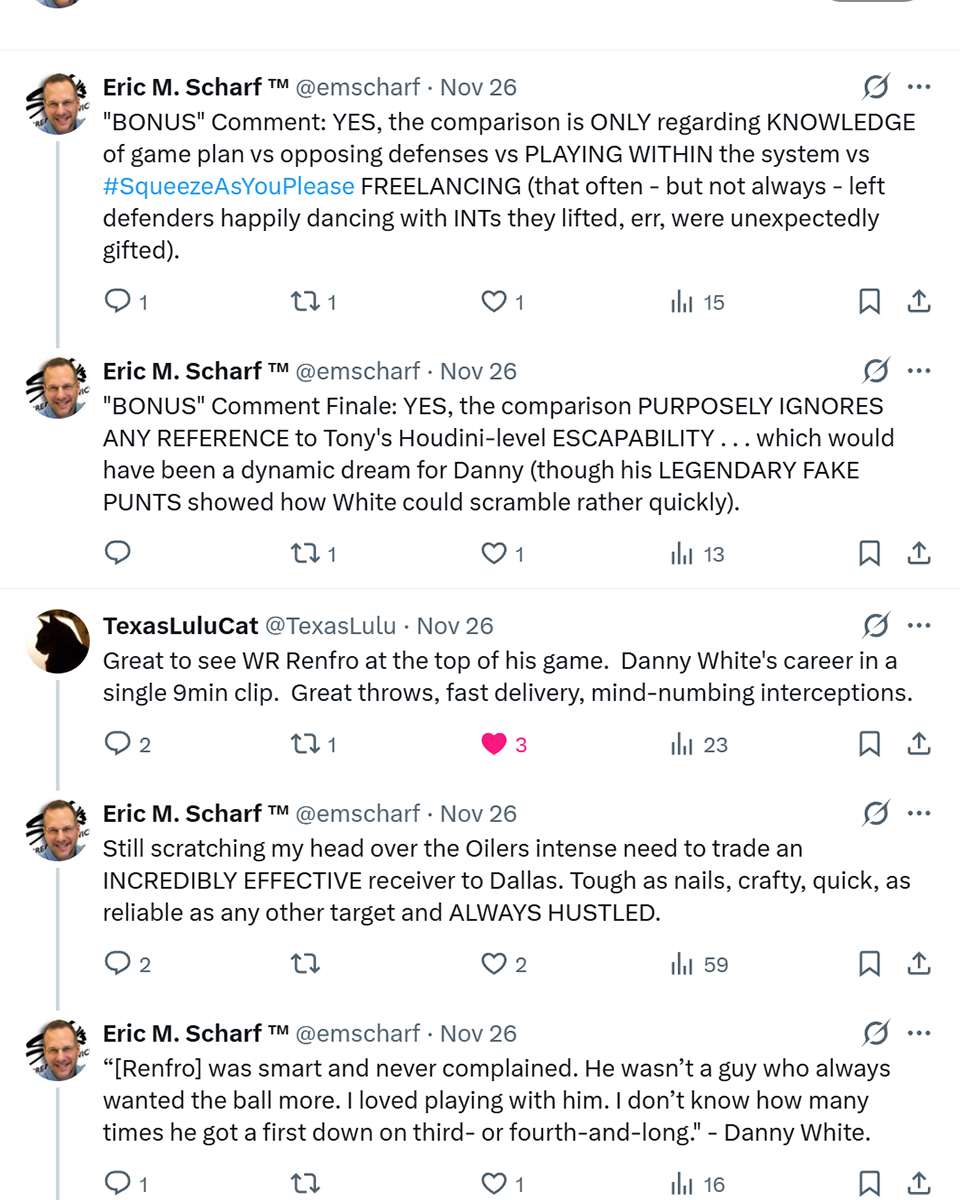The image size is (960, 1200).
Task: Like the 'BONUS Comment Finale' tweet
Action: (494, 553)
